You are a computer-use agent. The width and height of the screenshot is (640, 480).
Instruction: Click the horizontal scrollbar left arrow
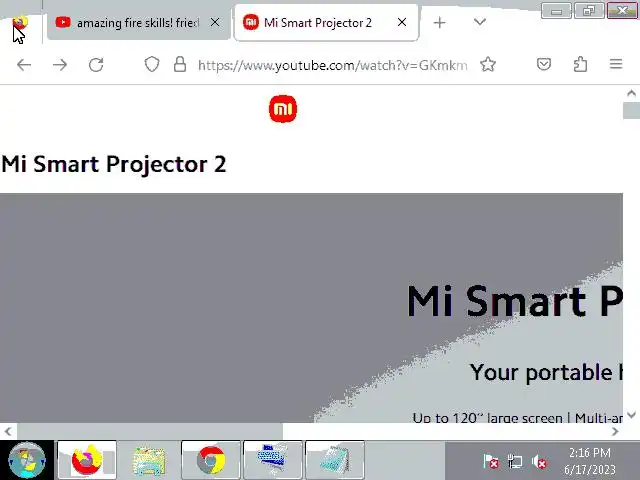[8, 431]
